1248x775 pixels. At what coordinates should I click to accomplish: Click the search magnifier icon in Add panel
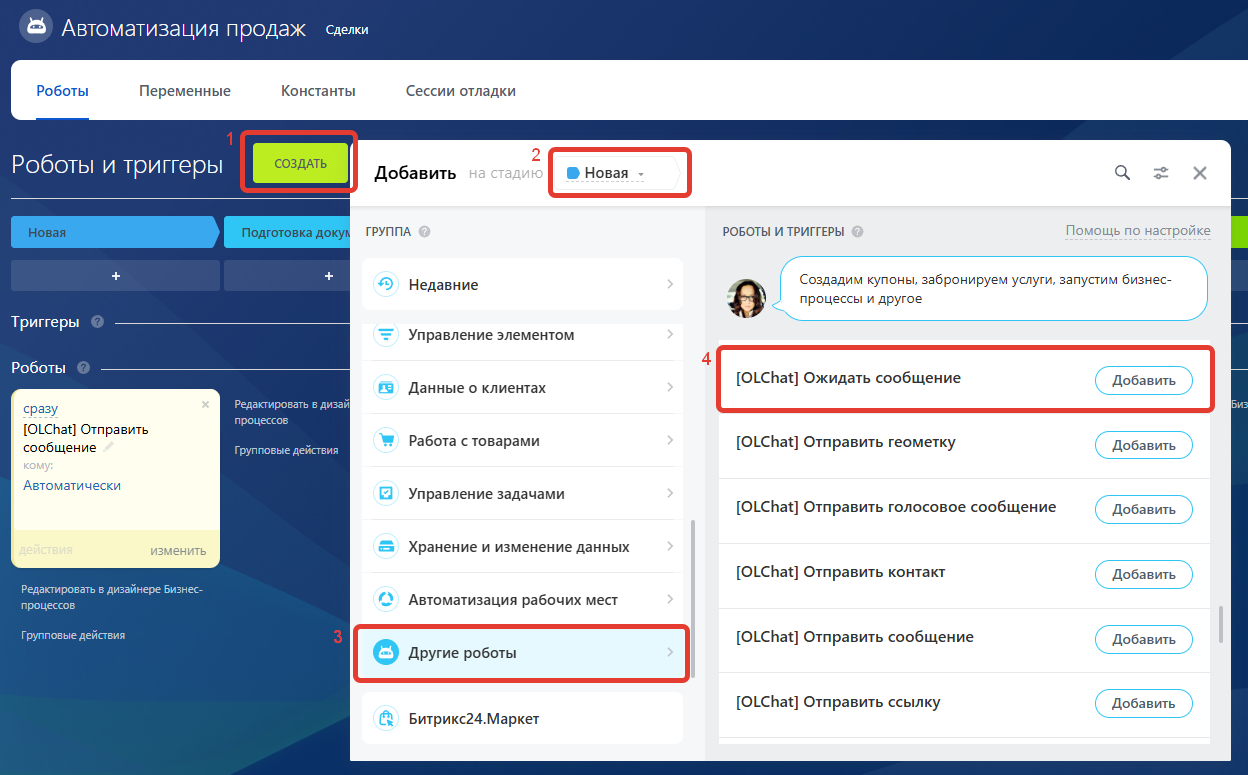coord(1123,173)
